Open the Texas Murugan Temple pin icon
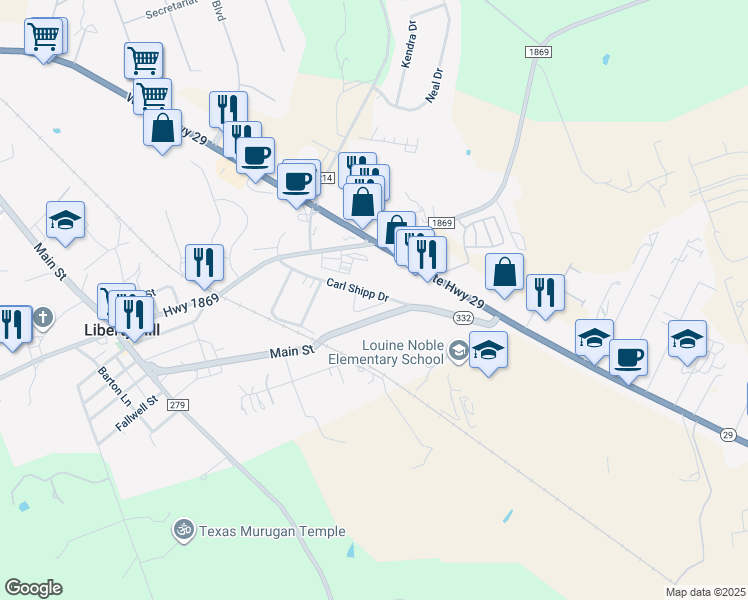Image resolution: width=748 pixels, height=600 pixels. tap(184, 530)
